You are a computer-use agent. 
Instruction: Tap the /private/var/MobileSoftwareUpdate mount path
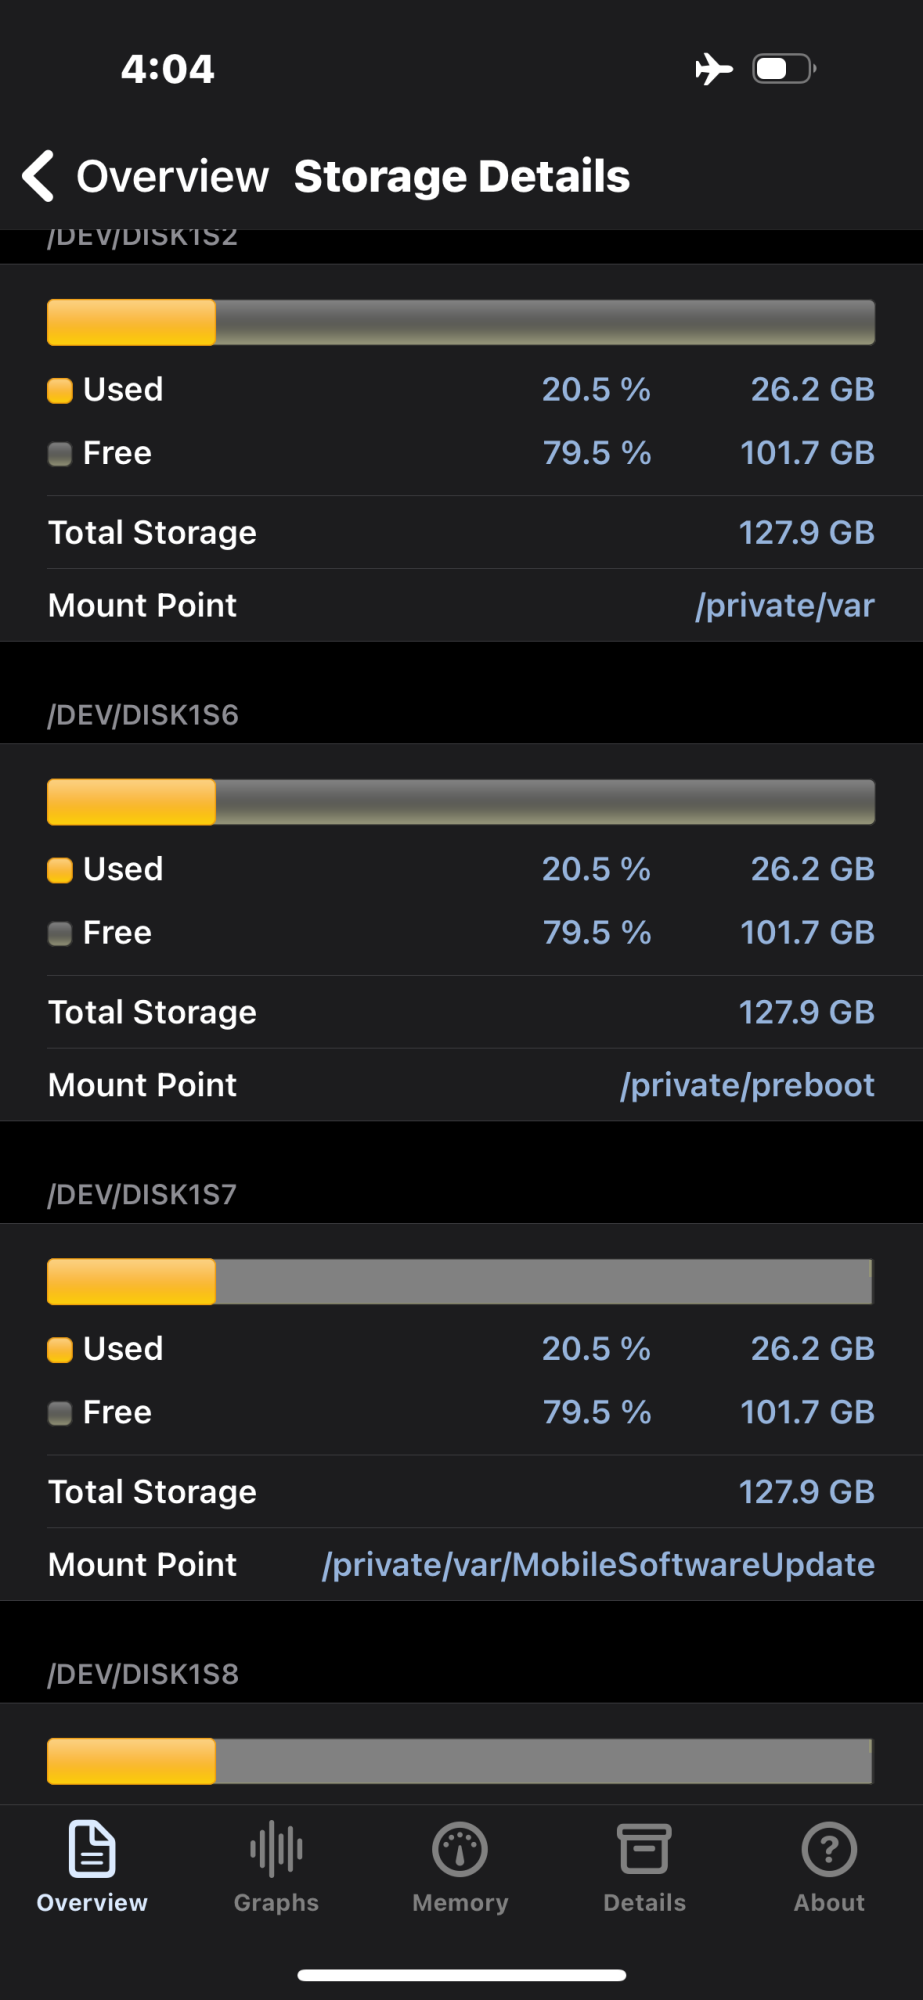point(598,1565)
